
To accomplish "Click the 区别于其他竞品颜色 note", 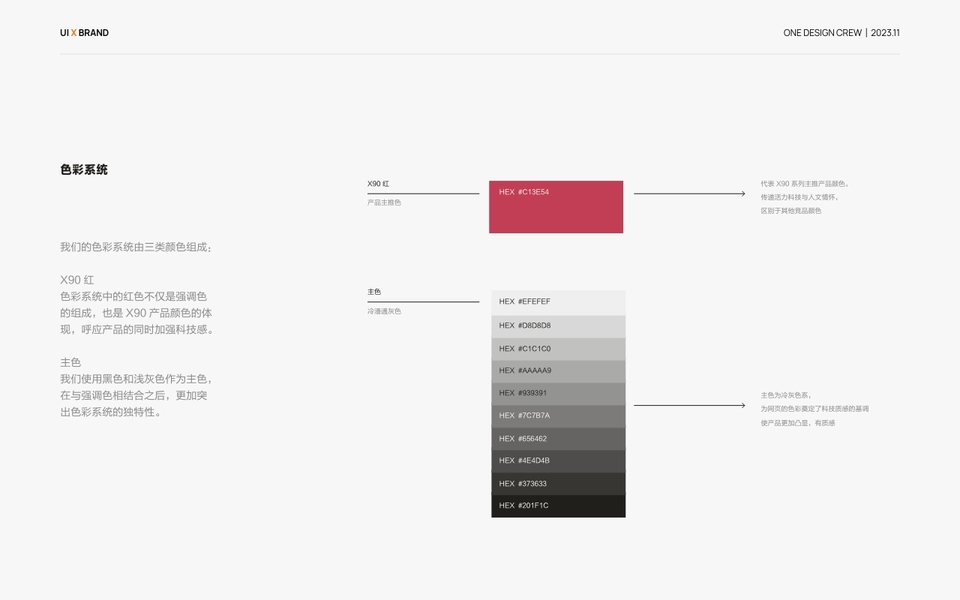I will 791,211.
